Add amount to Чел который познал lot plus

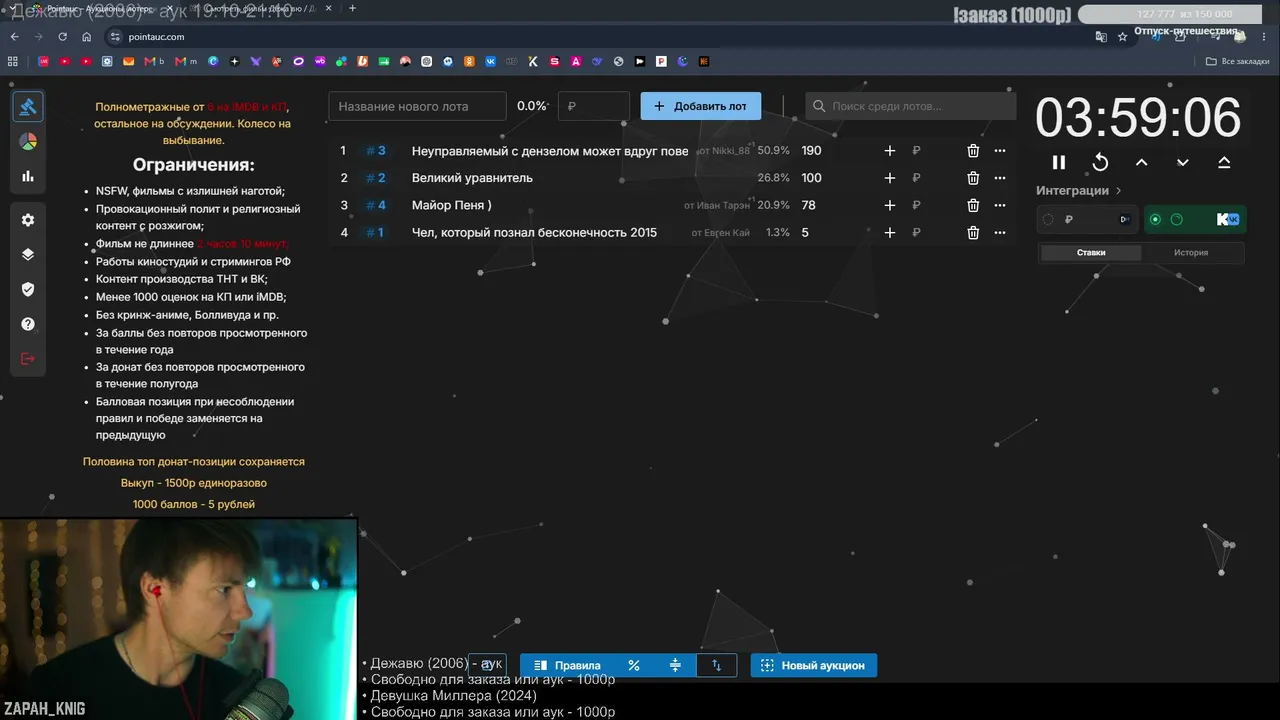tap(890, 232)
